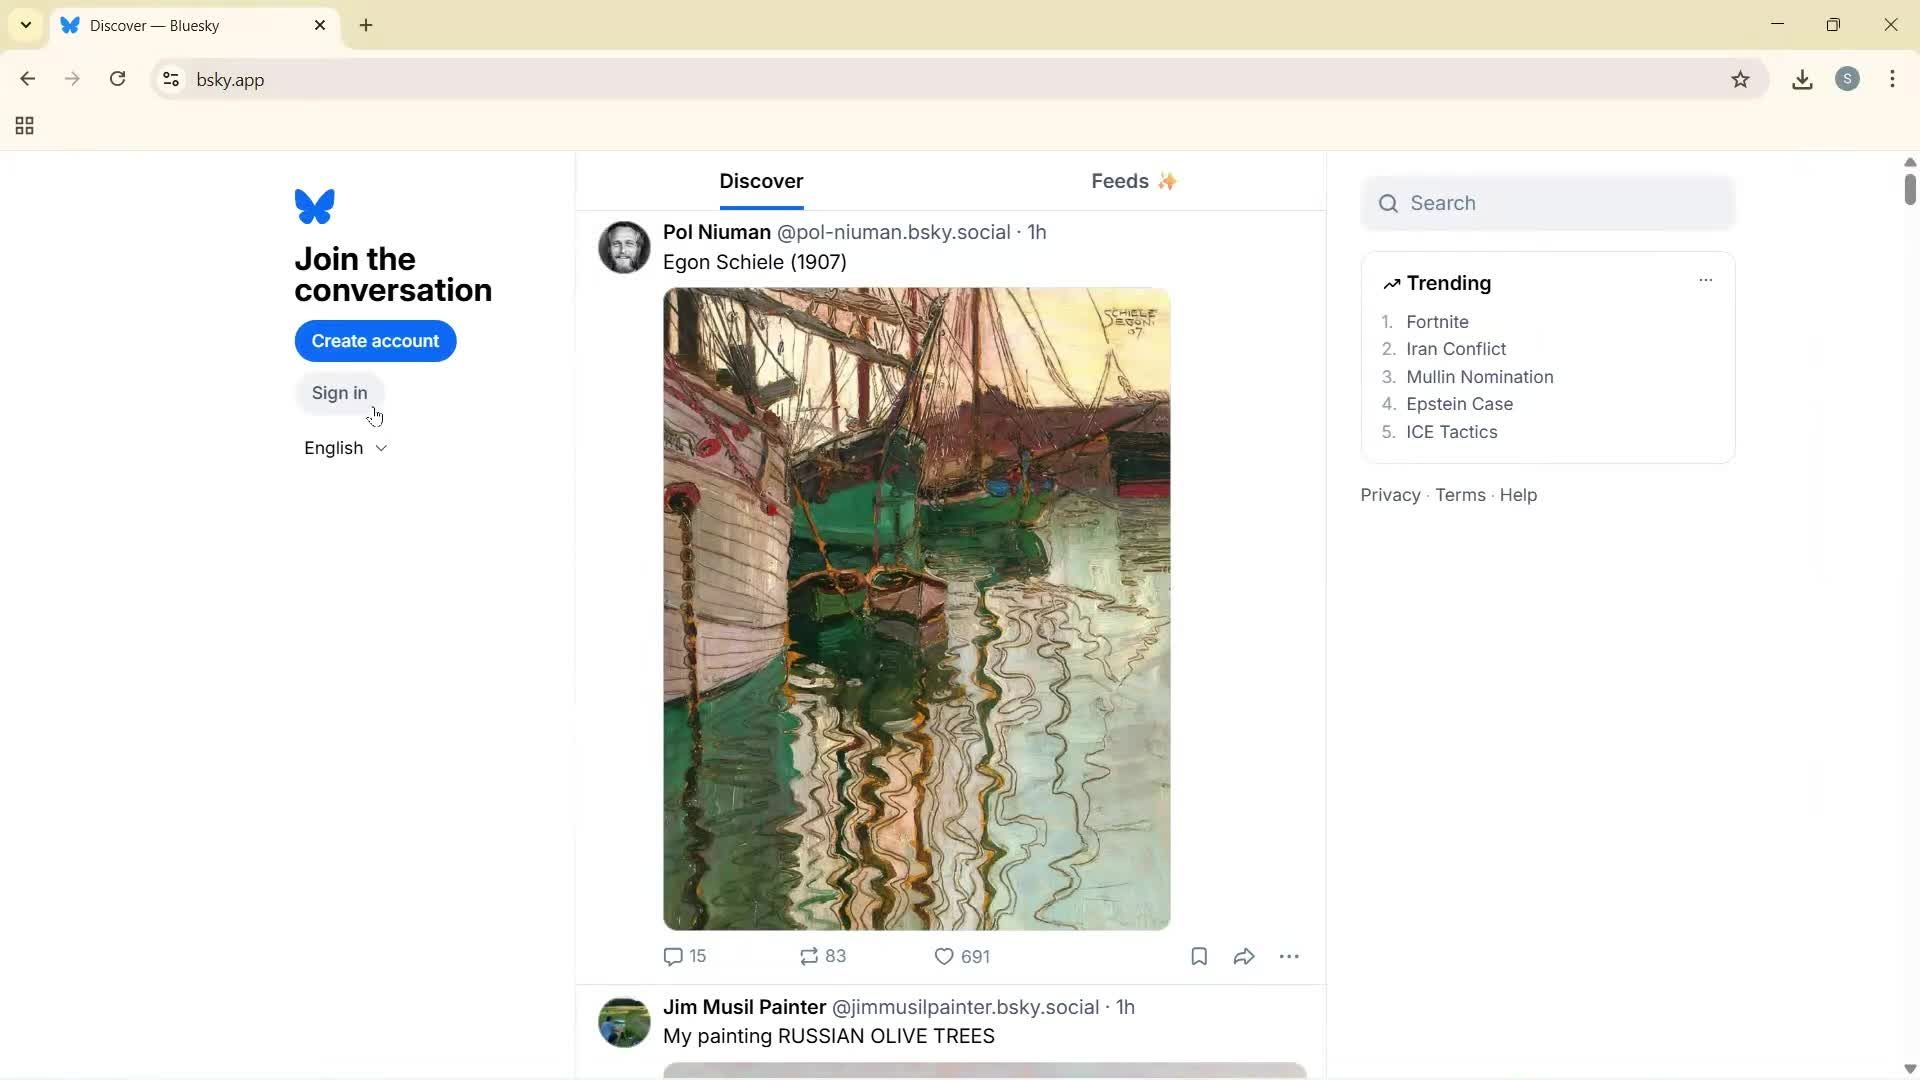The image size is (1920, 1080).
Task: Click the Bluesky butterfly logo
Action: [314, 206]
